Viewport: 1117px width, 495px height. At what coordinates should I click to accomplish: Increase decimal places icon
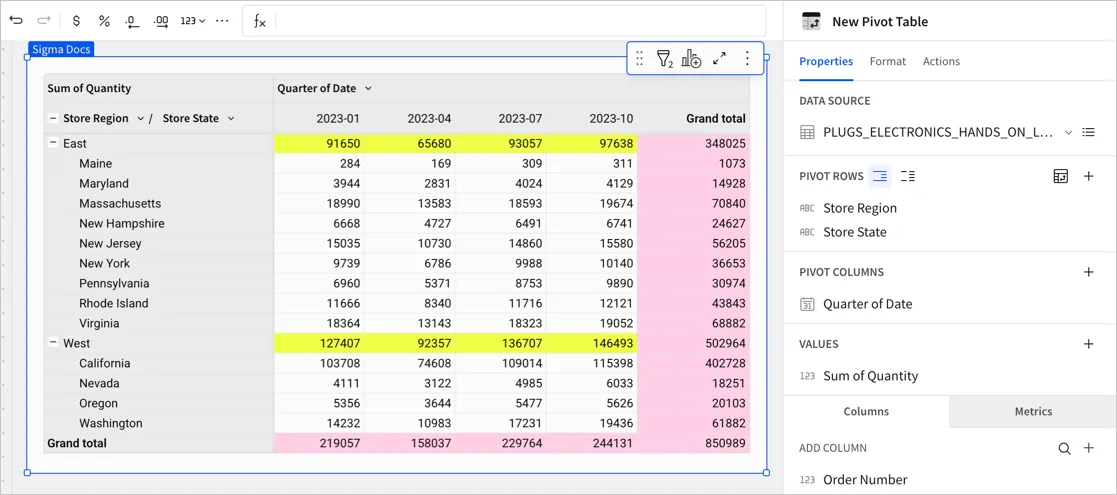click(x=161, y=21)
